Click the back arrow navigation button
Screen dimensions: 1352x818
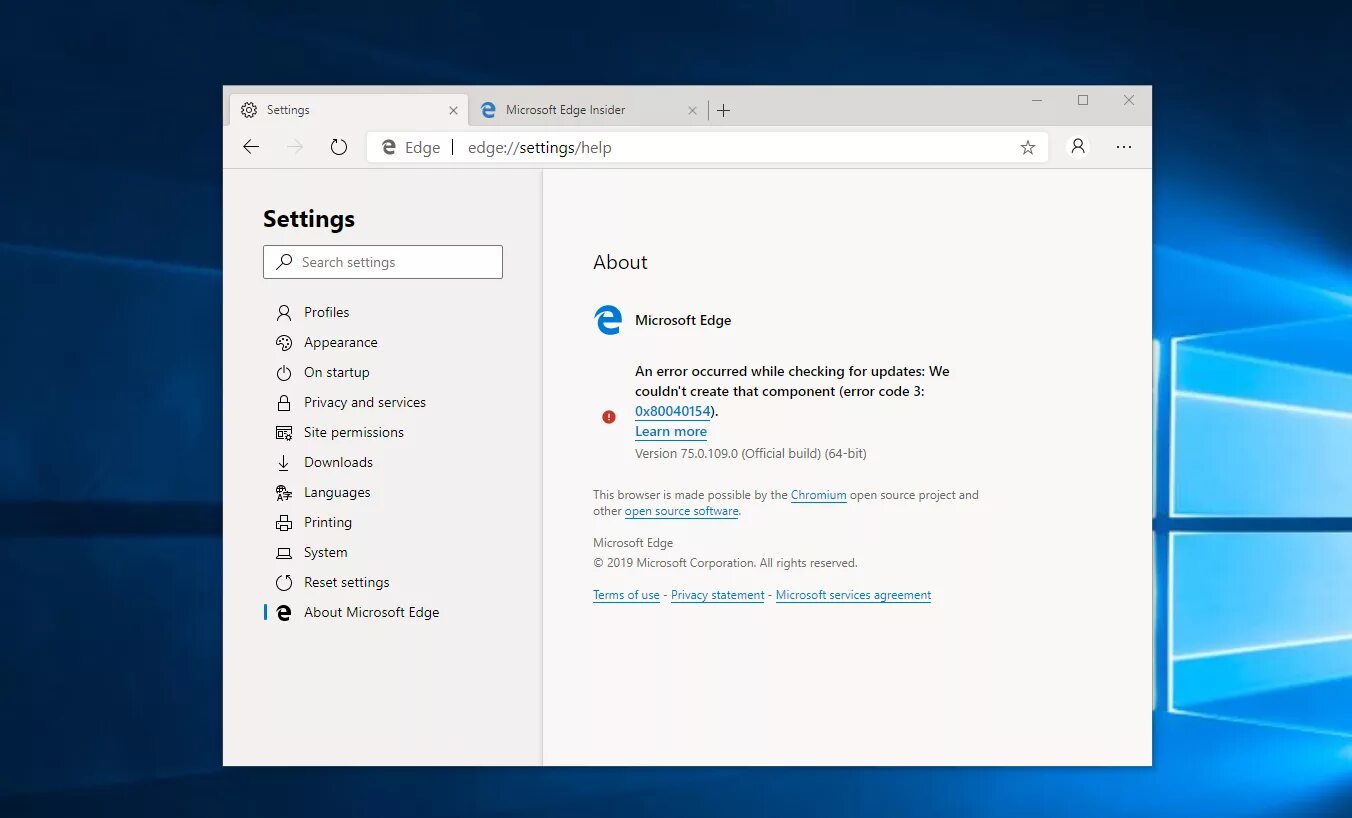pyautogui.click(x=251, y=147)
